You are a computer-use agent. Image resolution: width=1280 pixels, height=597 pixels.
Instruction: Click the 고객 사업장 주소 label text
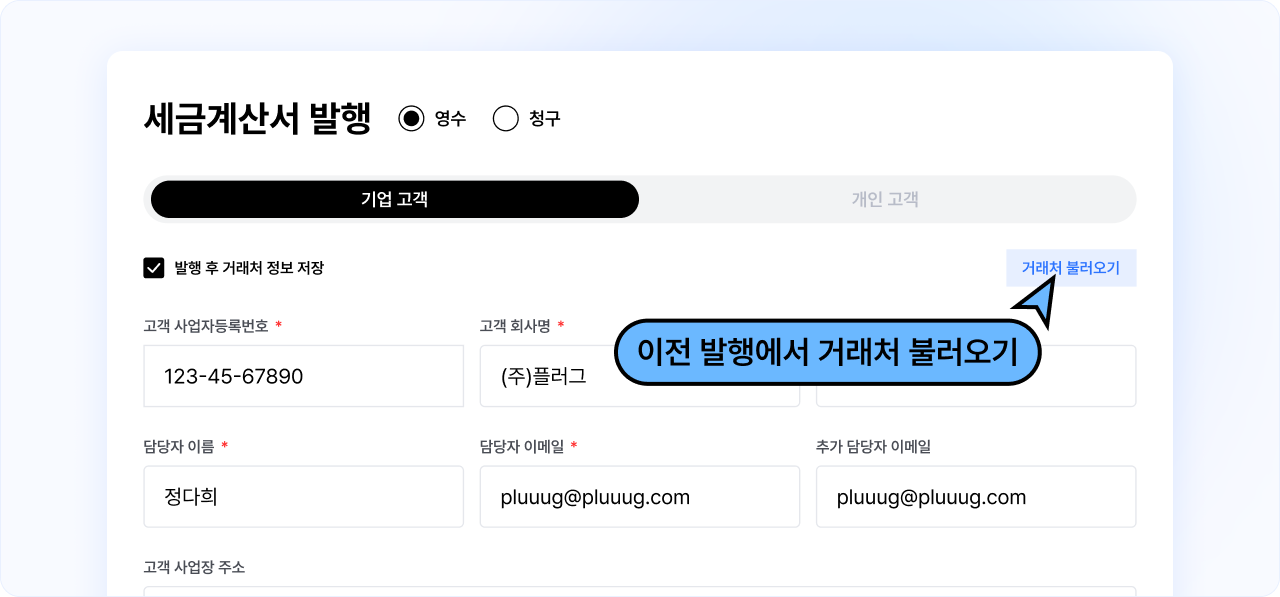click(194, 567)
